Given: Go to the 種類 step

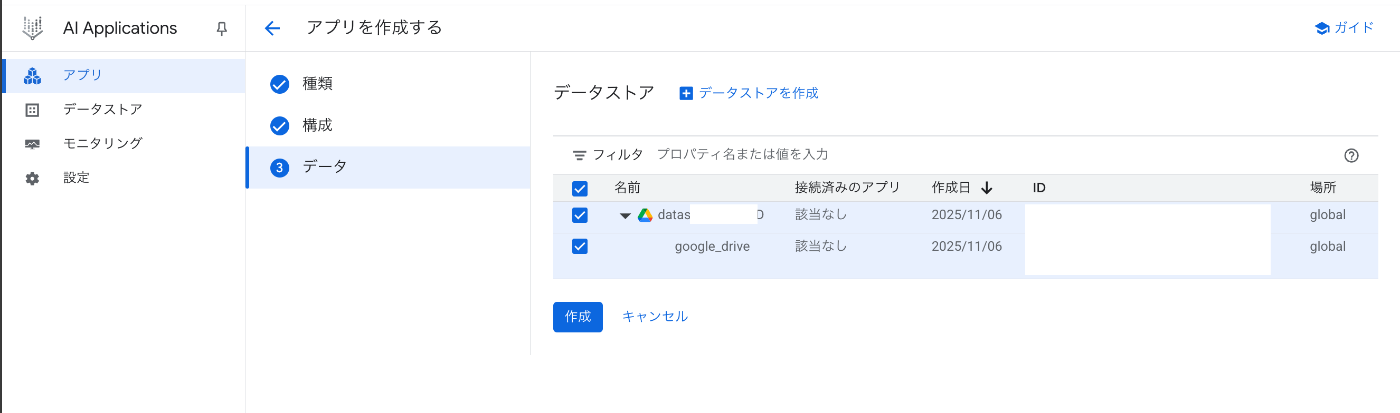Looking at the screenshot, I should (317, 84).
